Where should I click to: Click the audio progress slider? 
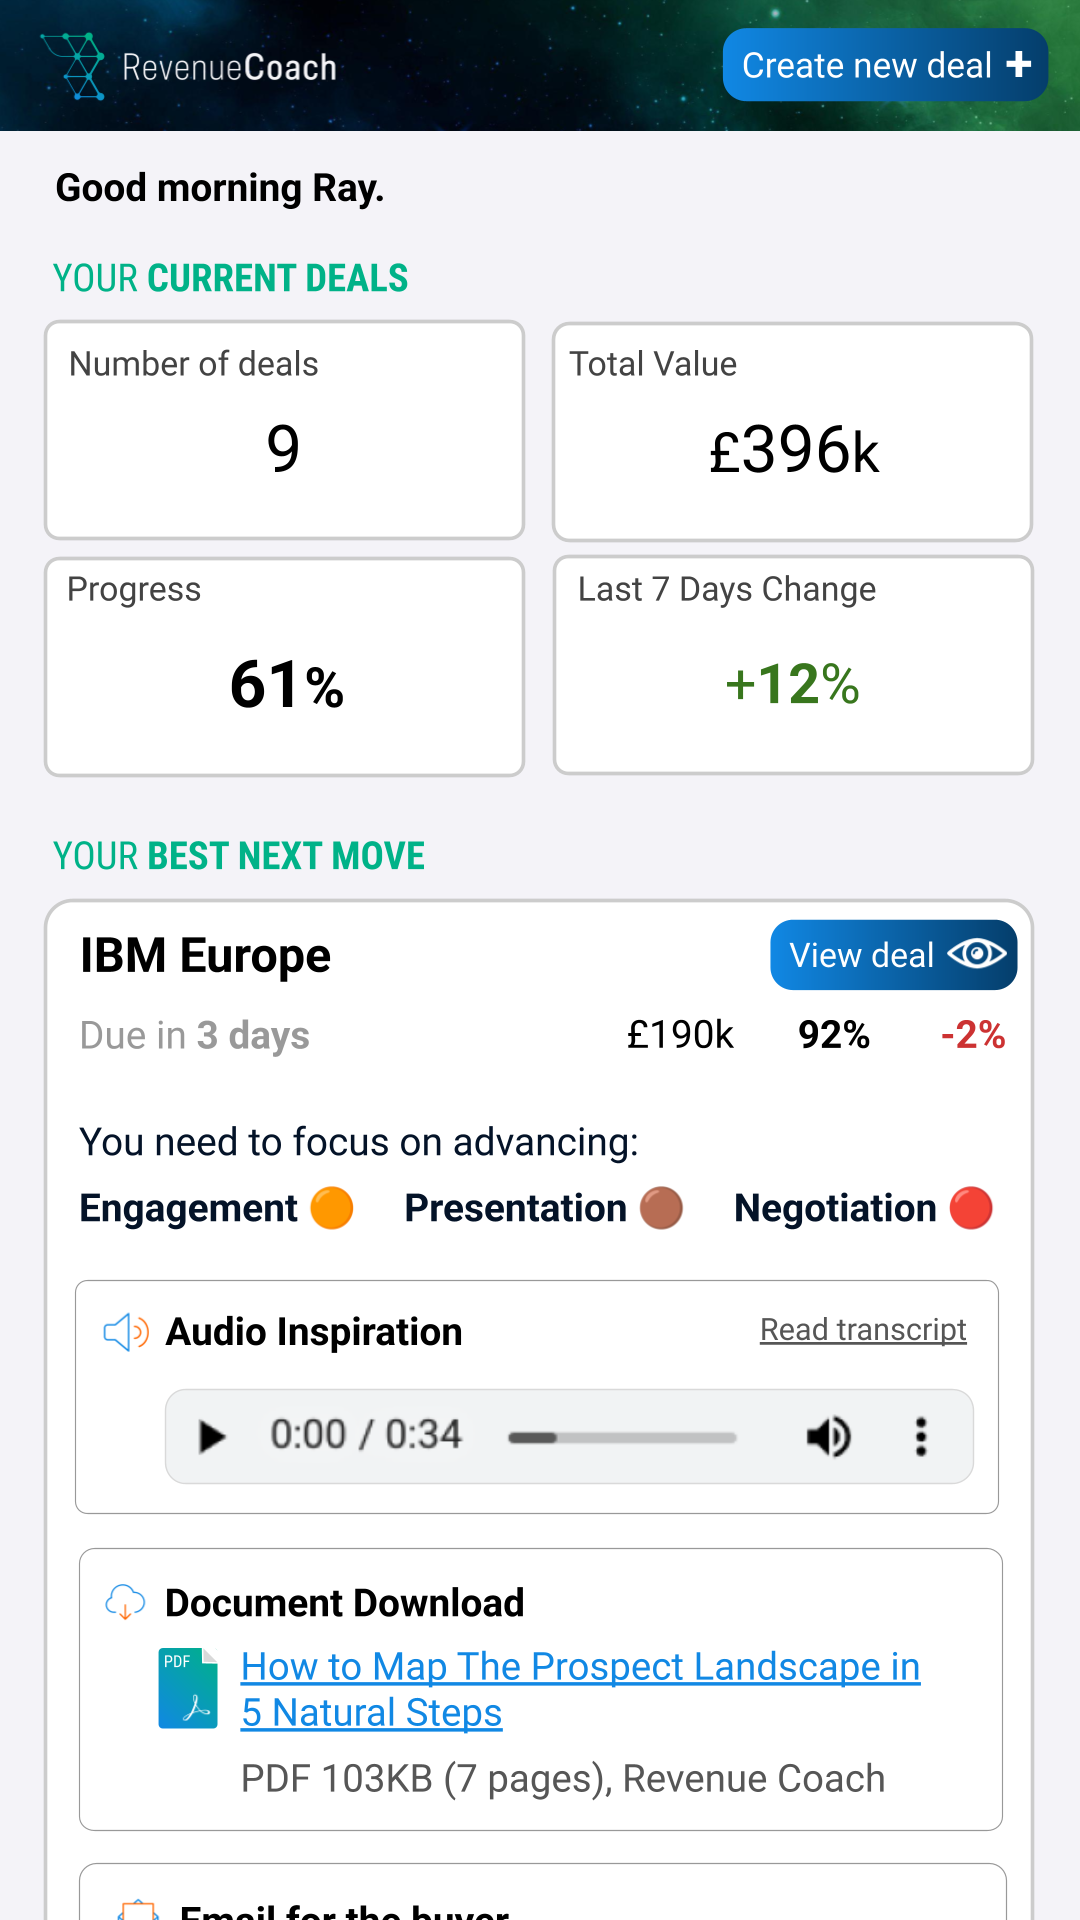point(622,1438)
